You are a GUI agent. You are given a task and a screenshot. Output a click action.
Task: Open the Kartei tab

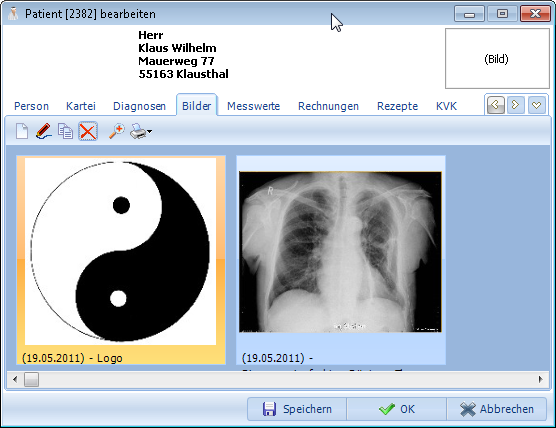tap(81, 106)
